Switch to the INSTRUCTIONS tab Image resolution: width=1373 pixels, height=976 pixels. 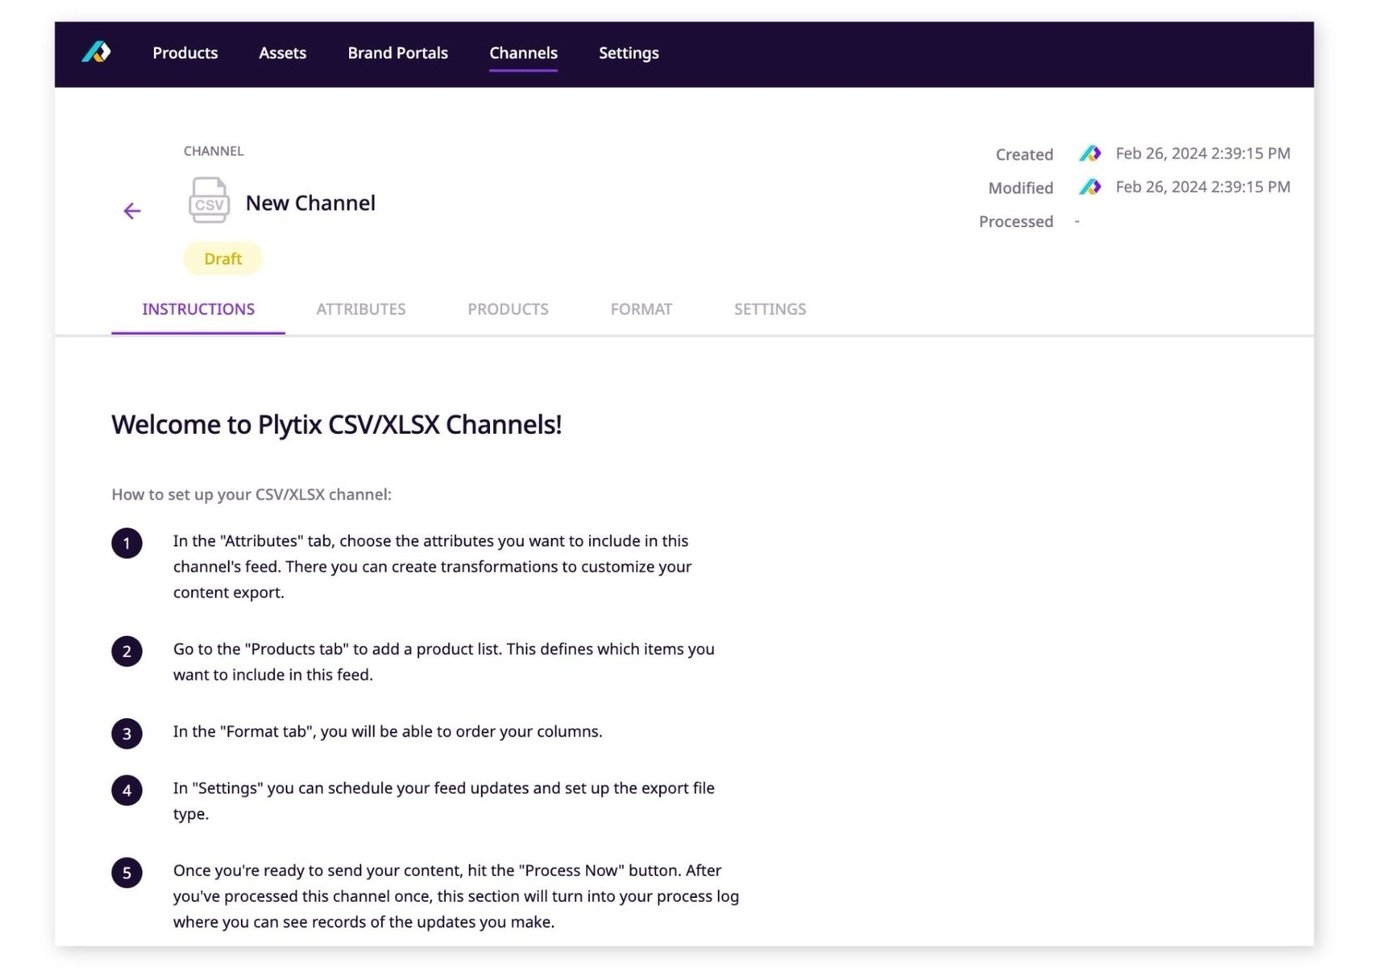(x=198, y=309)
